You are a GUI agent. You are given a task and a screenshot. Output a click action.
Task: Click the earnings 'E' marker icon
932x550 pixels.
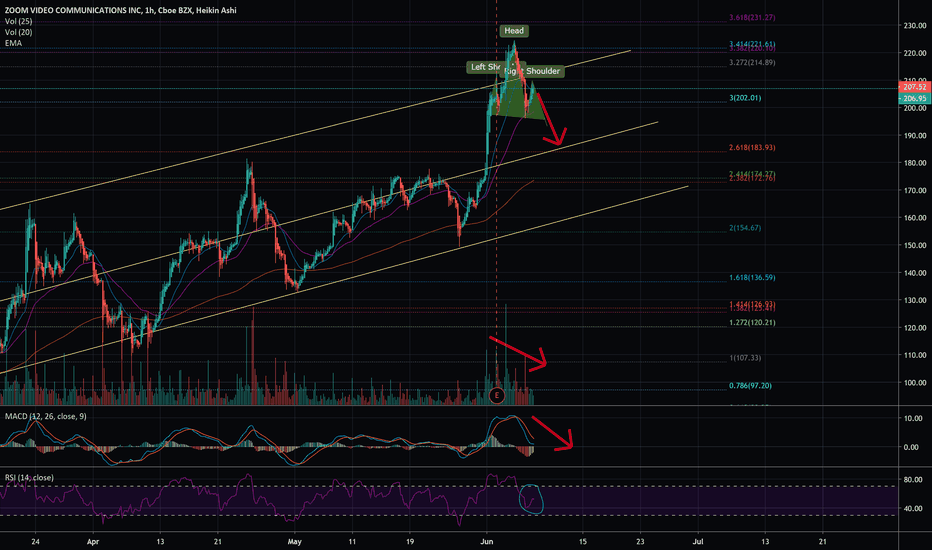[496, 395]
